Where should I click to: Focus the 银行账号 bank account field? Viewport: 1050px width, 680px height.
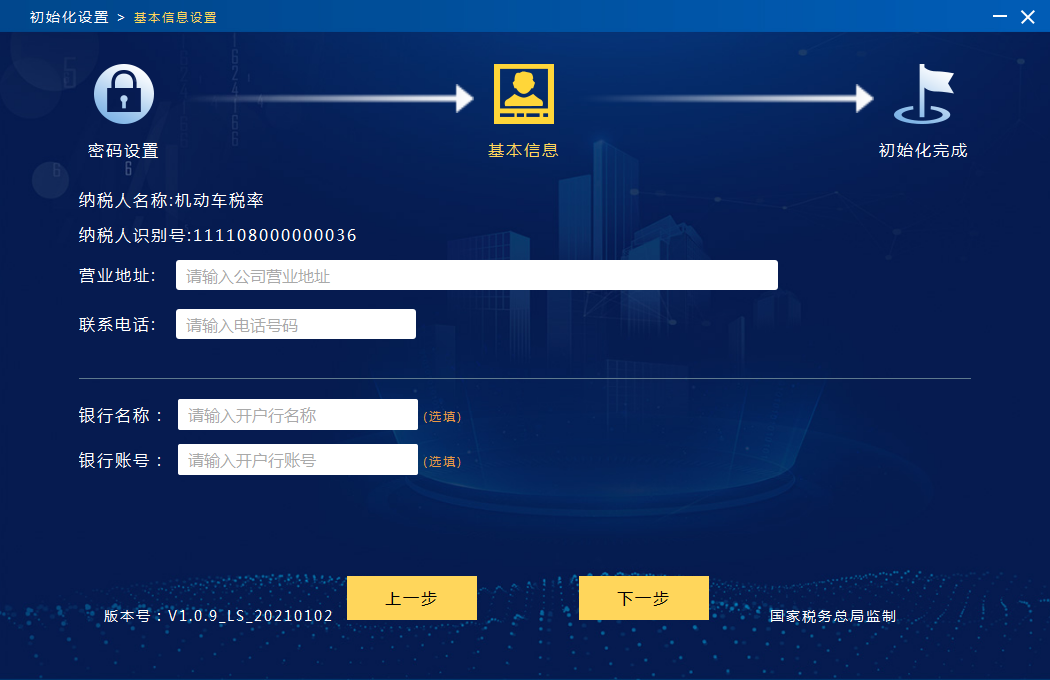click(x=297, y=460)
